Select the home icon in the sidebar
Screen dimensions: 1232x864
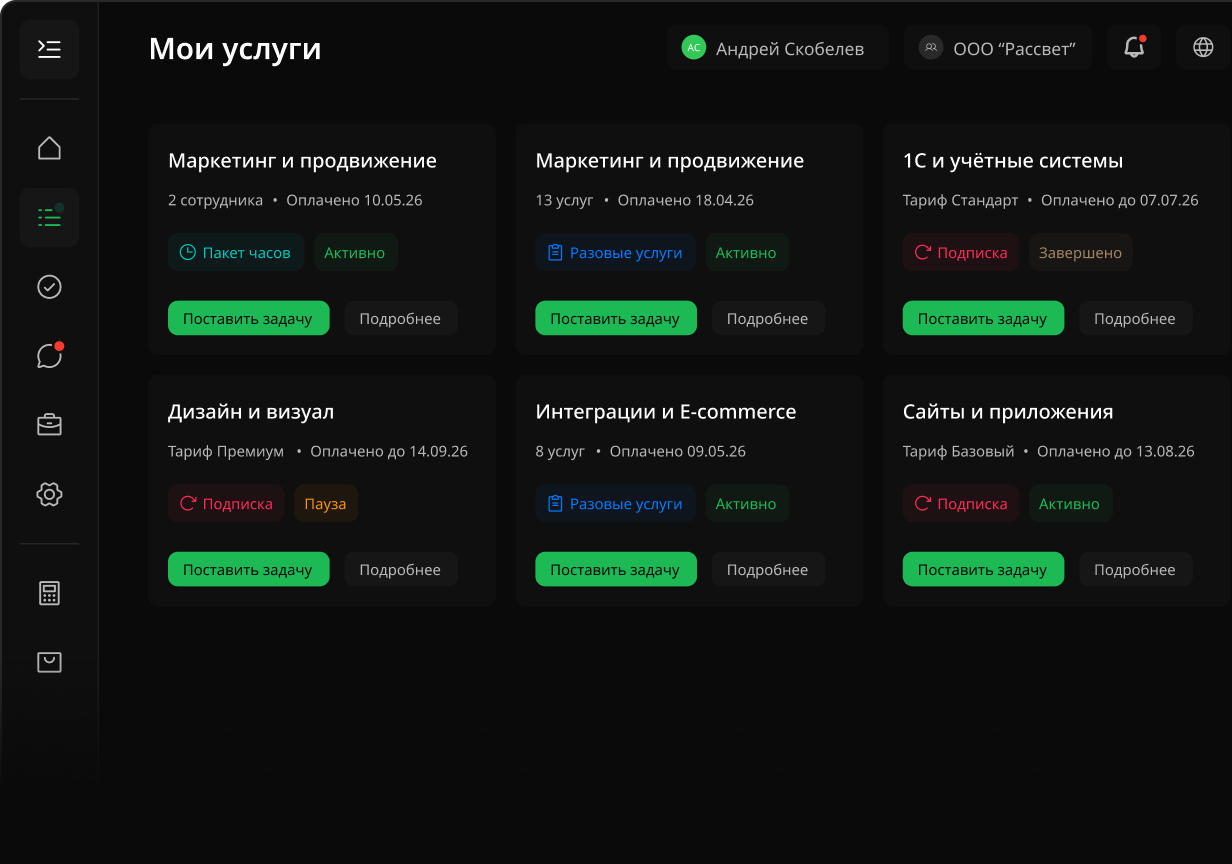tap(49, 147)
